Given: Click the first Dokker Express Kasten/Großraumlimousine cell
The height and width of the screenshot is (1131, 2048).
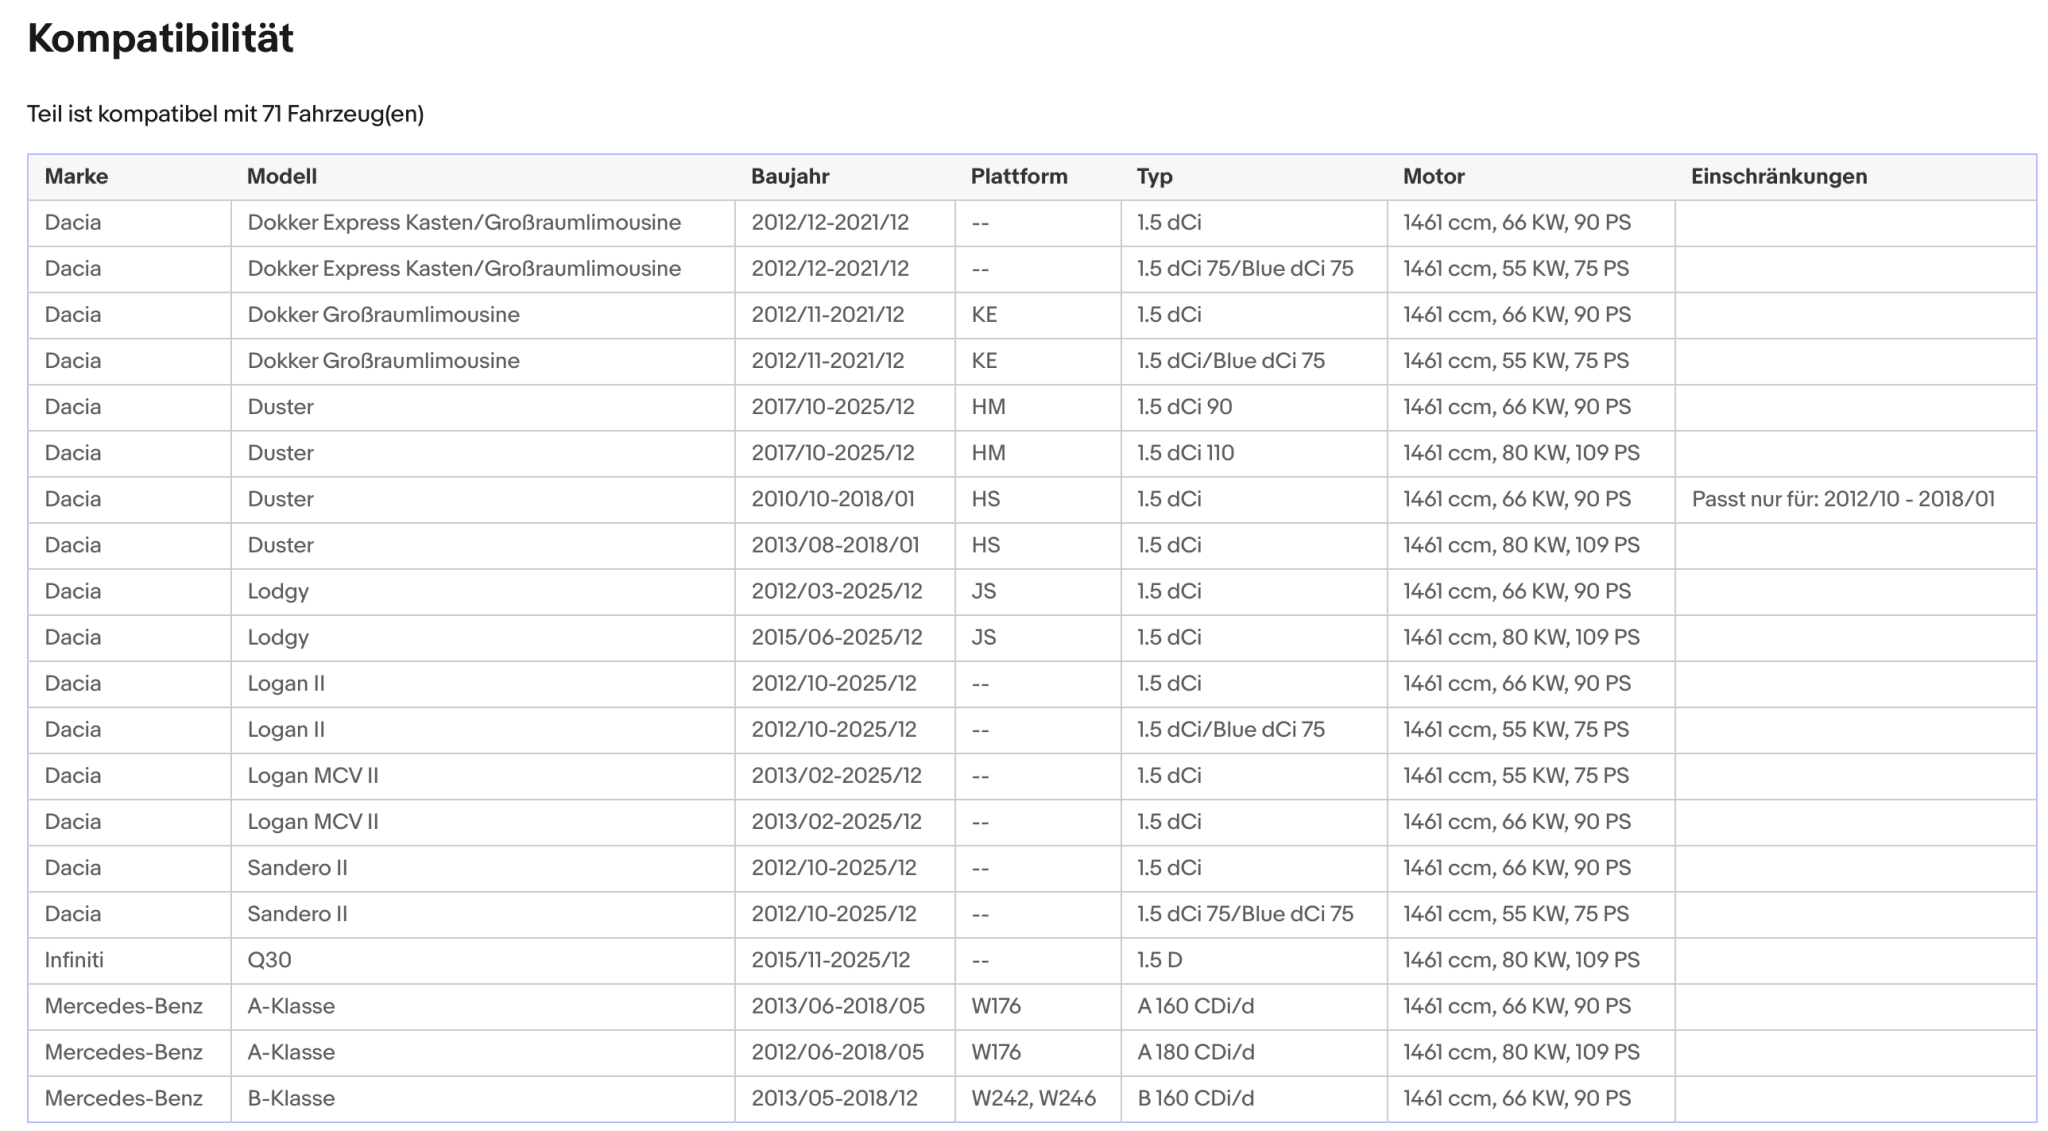Looking at the screenshot, I should (x=464, y=222).
